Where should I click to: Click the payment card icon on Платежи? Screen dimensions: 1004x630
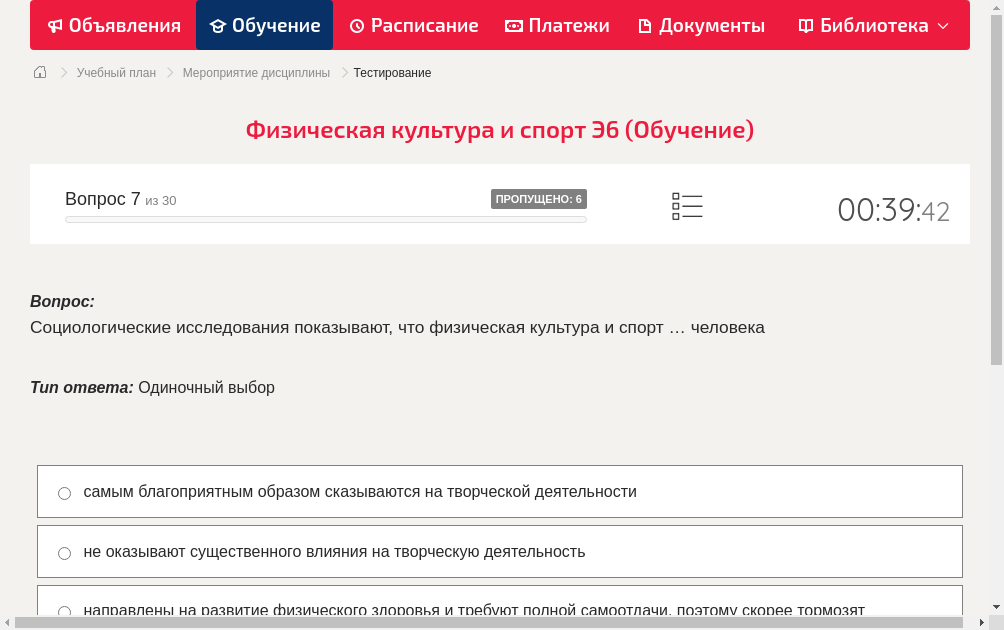pyautogui.click(x=512, y=25)
